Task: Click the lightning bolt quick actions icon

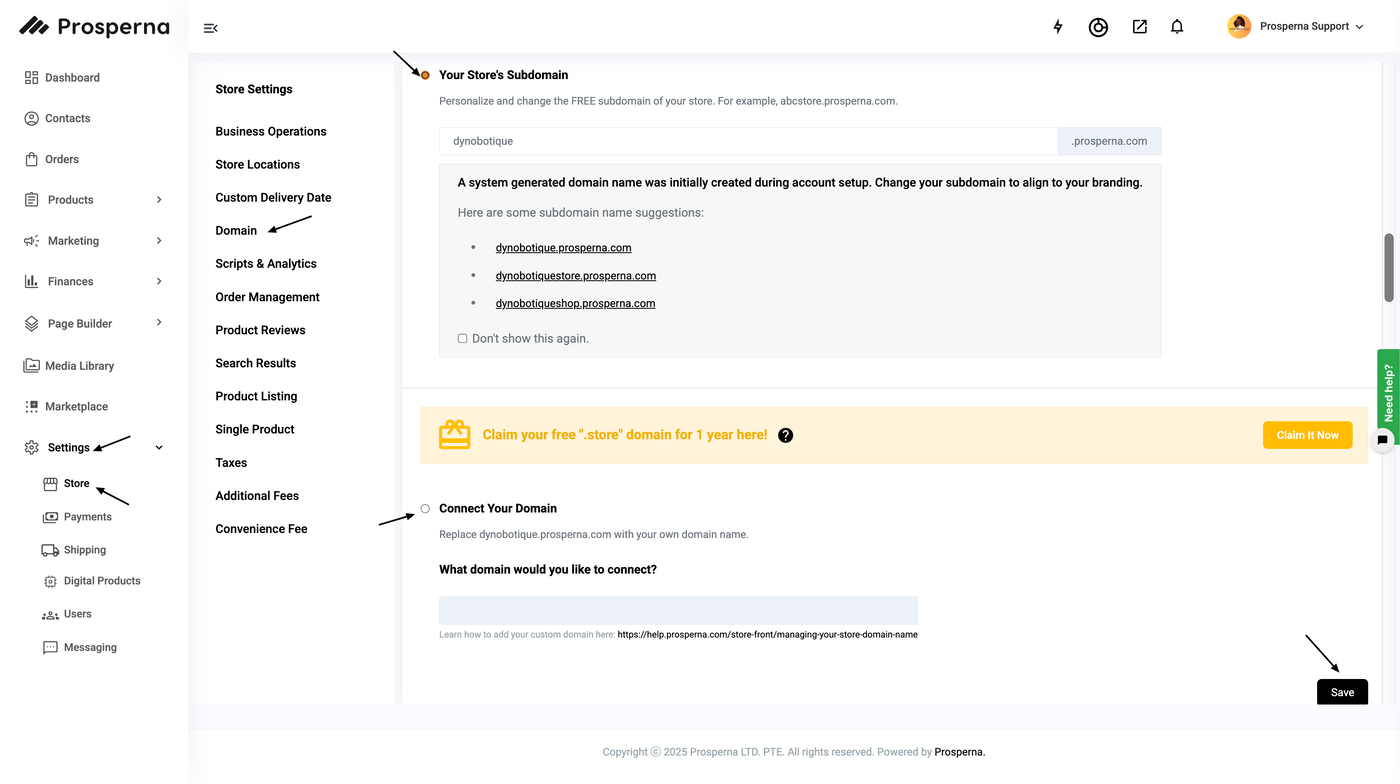Action: (1058, 27)
